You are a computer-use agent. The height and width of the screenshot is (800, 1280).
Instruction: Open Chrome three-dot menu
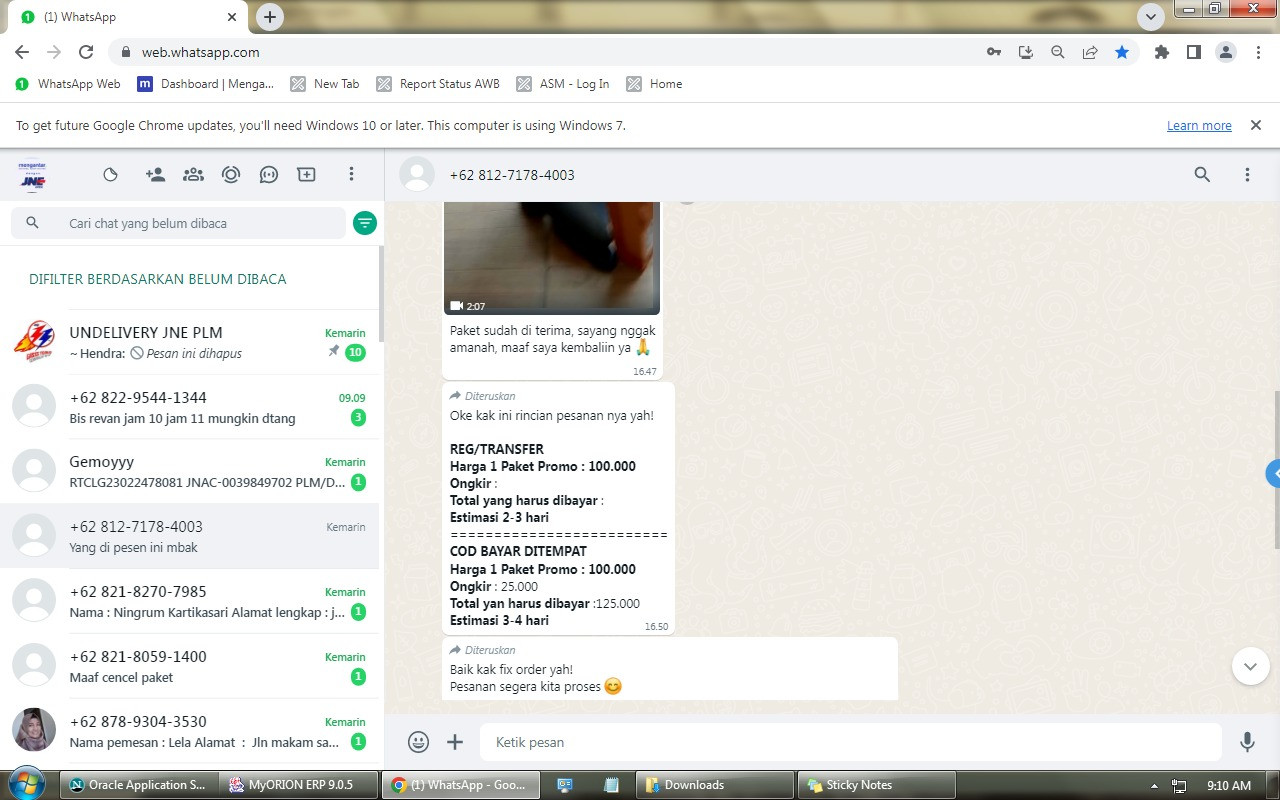[x=1258, y=52]
